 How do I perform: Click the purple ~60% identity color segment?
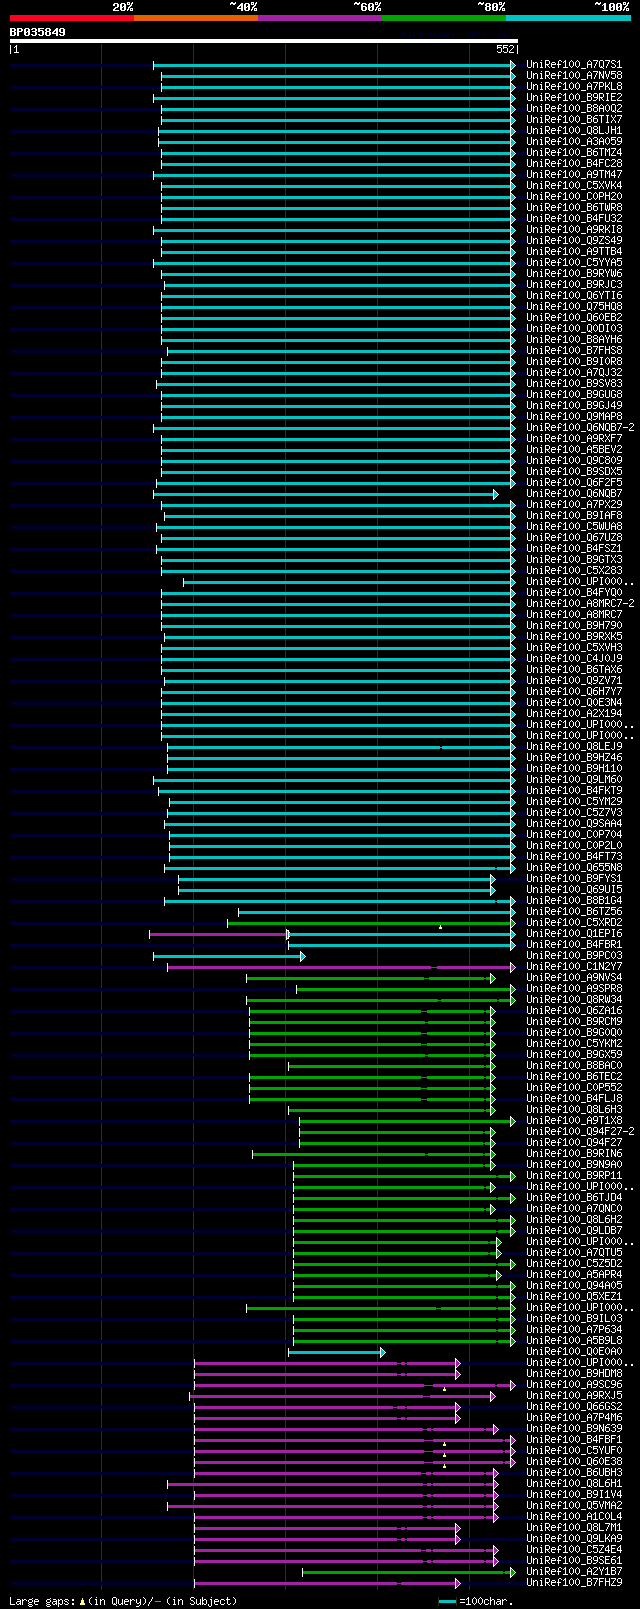tap(320, 18)
